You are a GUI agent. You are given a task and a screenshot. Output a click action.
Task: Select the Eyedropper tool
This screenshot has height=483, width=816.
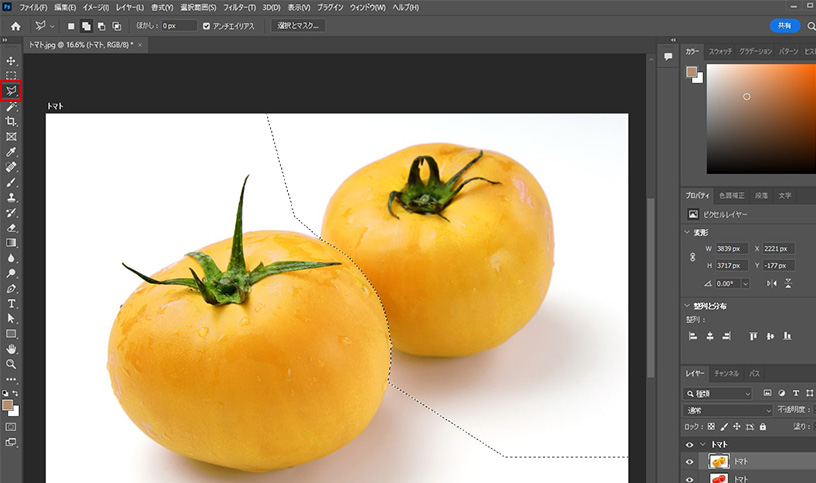(11, 152)
